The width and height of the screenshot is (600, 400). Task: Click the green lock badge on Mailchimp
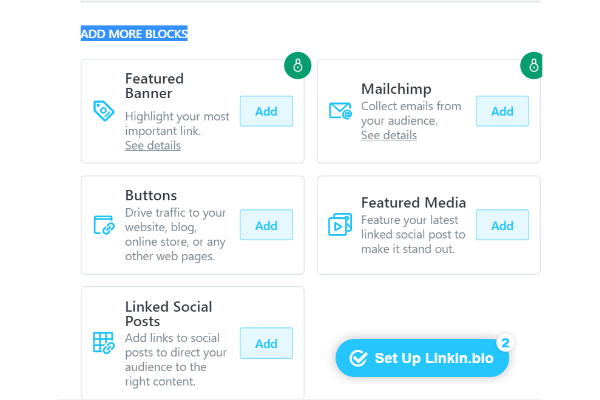click(x=532, y=66)
